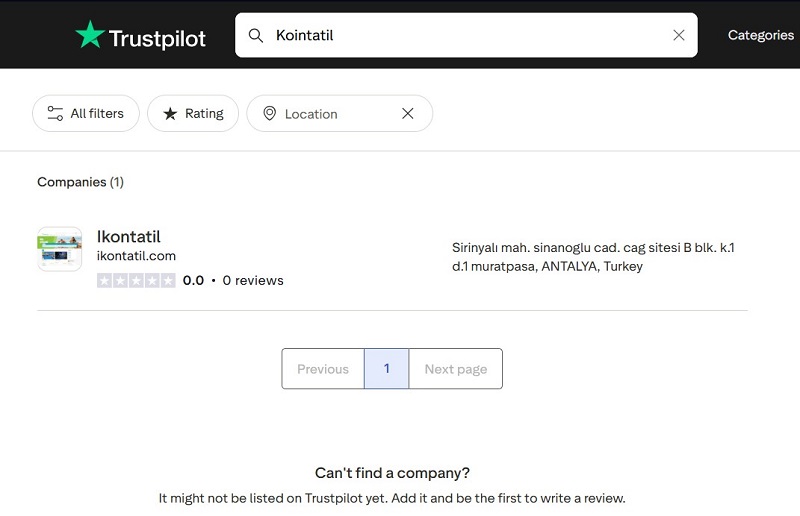Click the Trustpilot star logo
Image resolution: width=800 pixels, height=516 pixels.
point(90,35)
